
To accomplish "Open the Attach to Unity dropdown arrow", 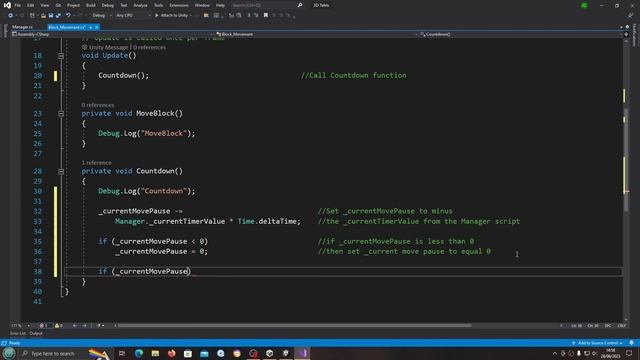I will [x=191, y=16].
